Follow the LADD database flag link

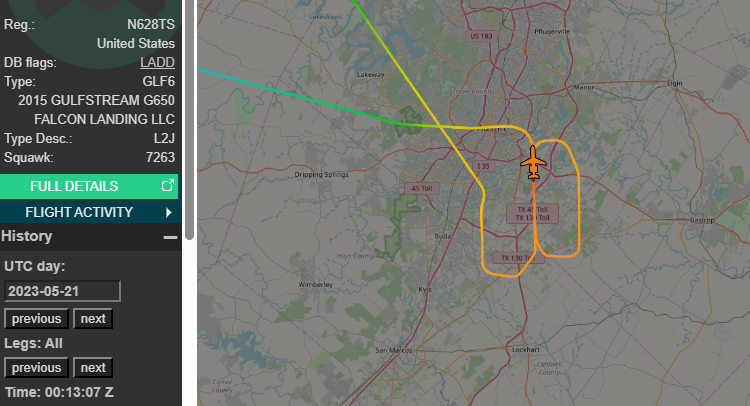157,63
